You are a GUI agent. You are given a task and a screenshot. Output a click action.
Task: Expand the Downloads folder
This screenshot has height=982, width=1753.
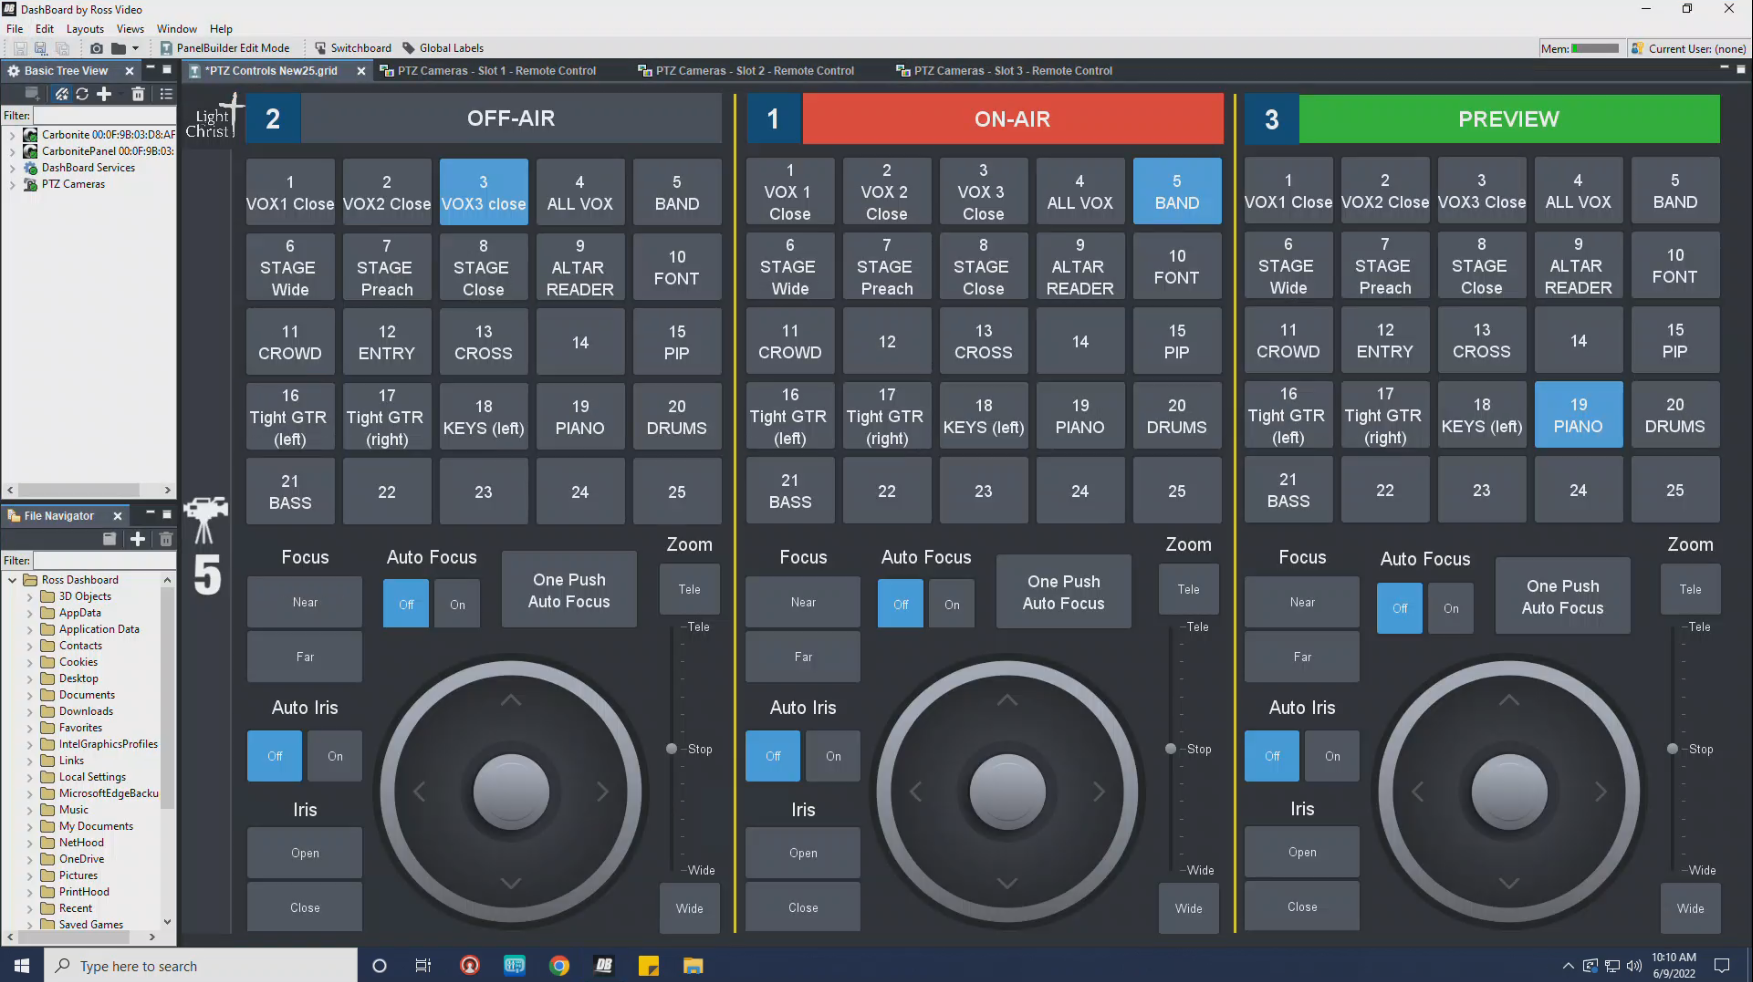pyautogui.click(x=29, y=712)
